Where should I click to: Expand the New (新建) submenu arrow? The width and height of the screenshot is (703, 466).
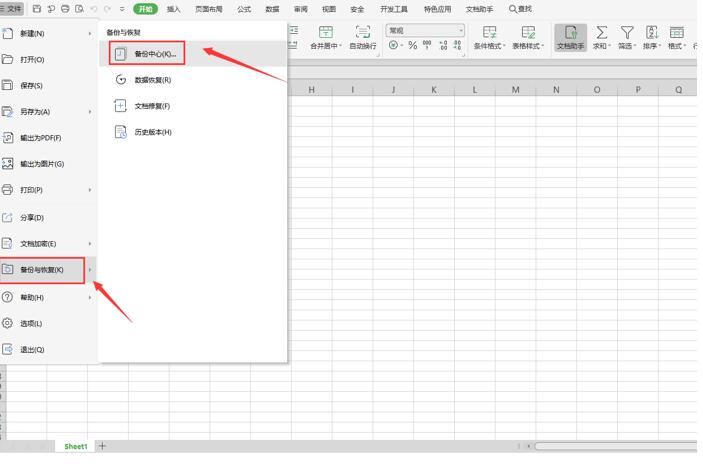click(89, 33)
